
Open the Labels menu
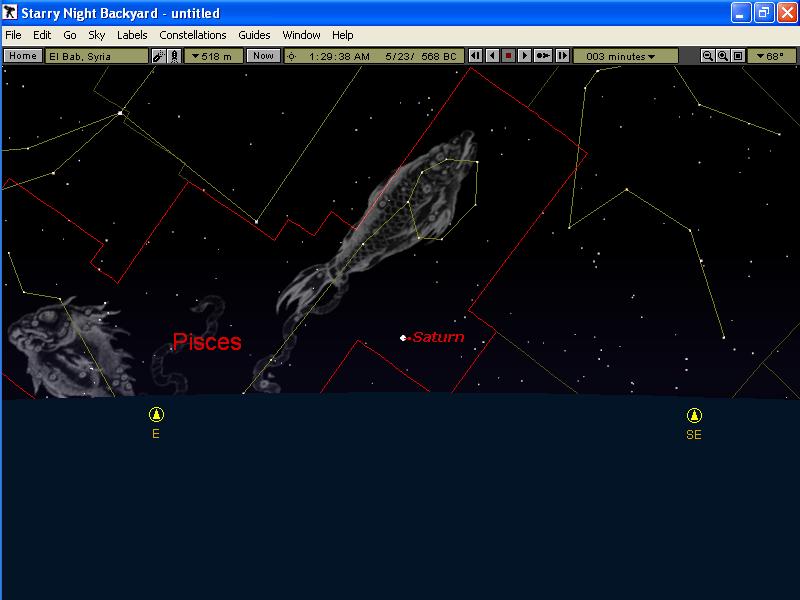point(132,35)
